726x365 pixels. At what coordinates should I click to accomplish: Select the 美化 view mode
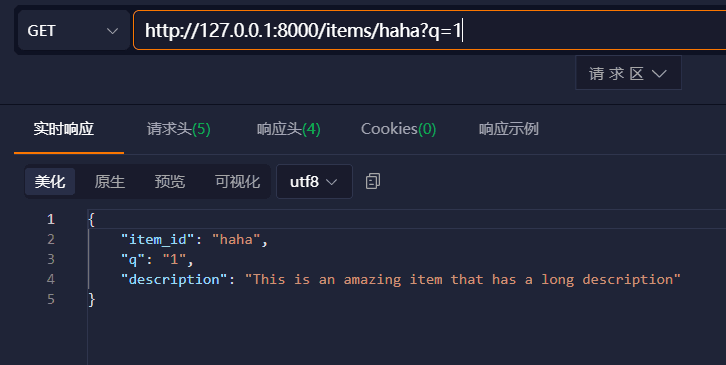50,182
